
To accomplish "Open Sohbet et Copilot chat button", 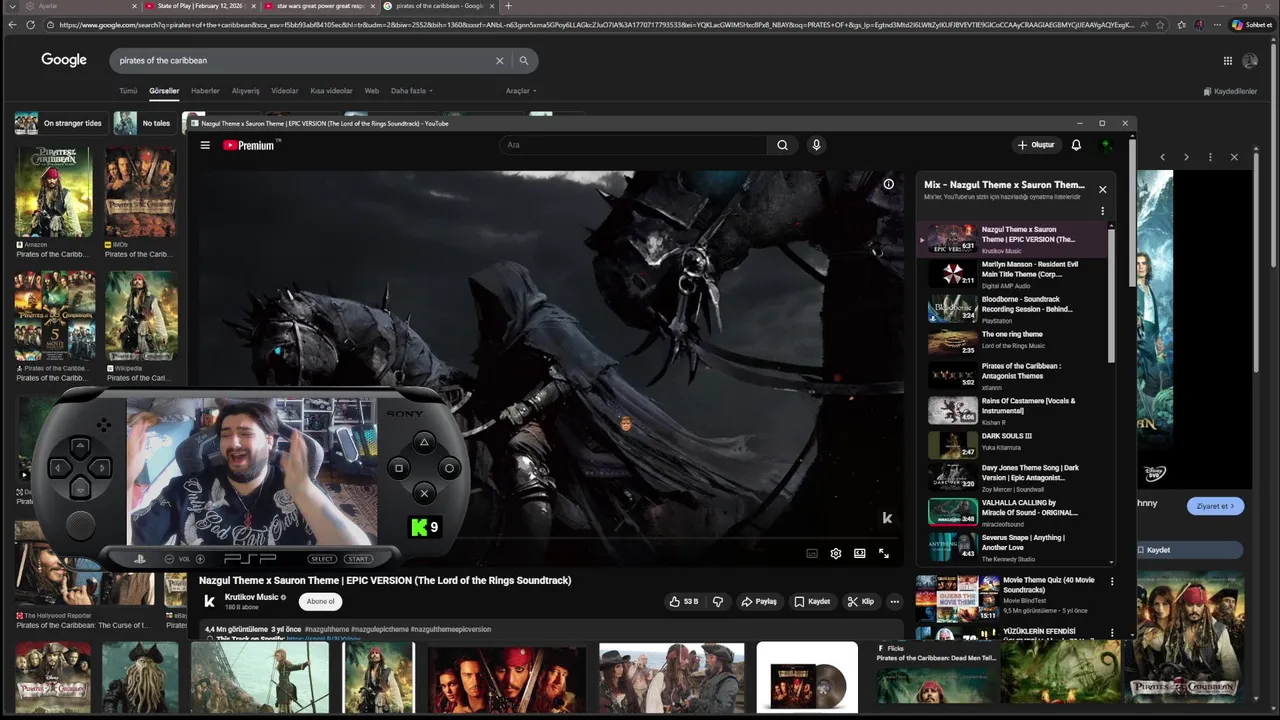I will (1251, 25).
